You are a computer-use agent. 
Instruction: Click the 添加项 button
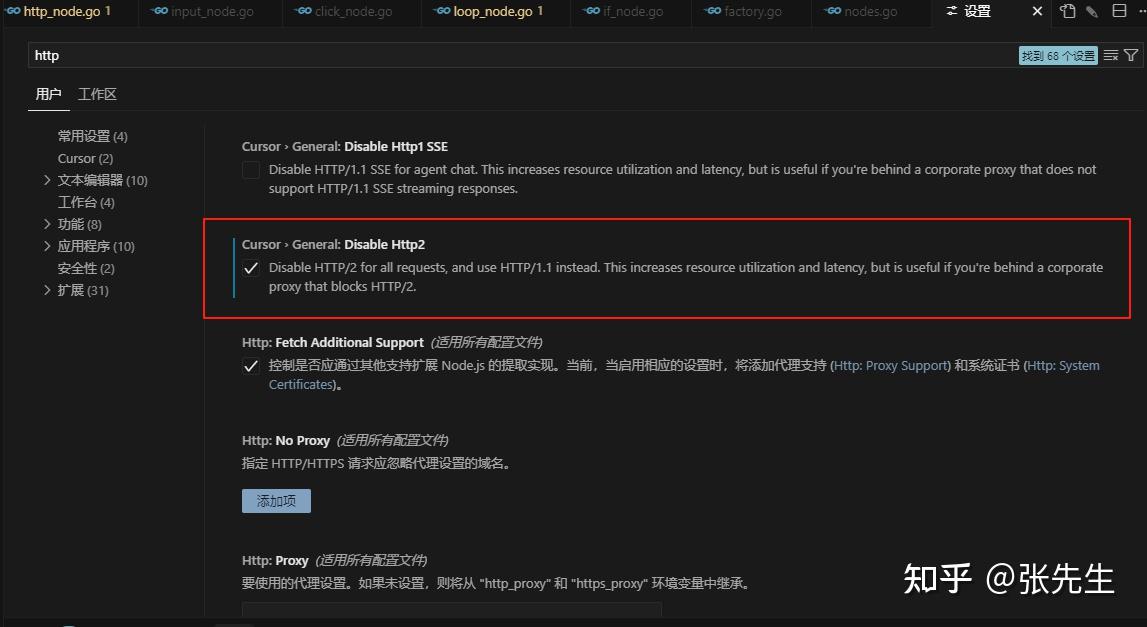click(x=276, y=500)
